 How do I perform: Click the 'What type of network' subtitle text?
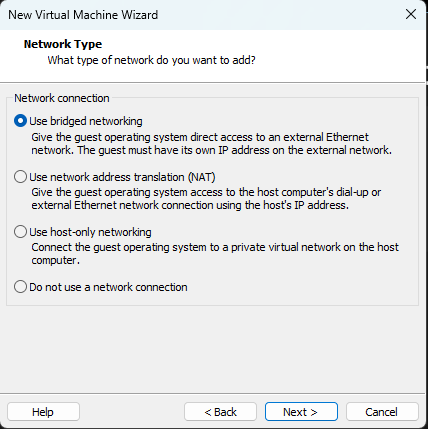(x=152, y=60)
